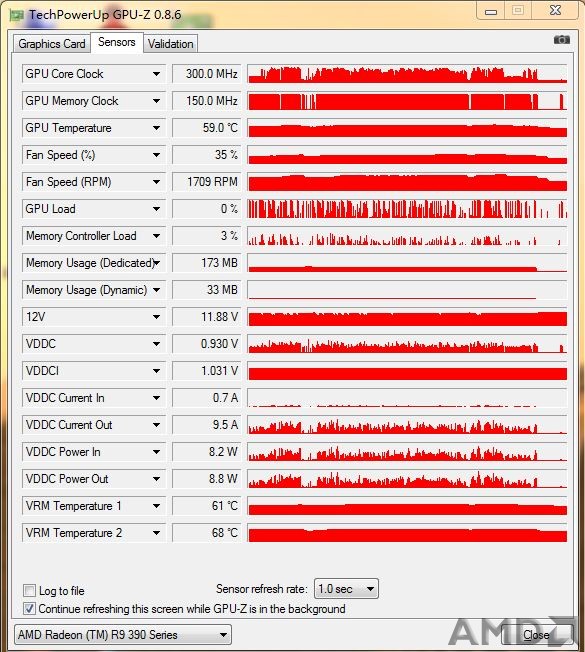Viewport: 585px width, 652px height.
Task: Click the 0 % GPU Load value
Action: [x=207, y=209]
